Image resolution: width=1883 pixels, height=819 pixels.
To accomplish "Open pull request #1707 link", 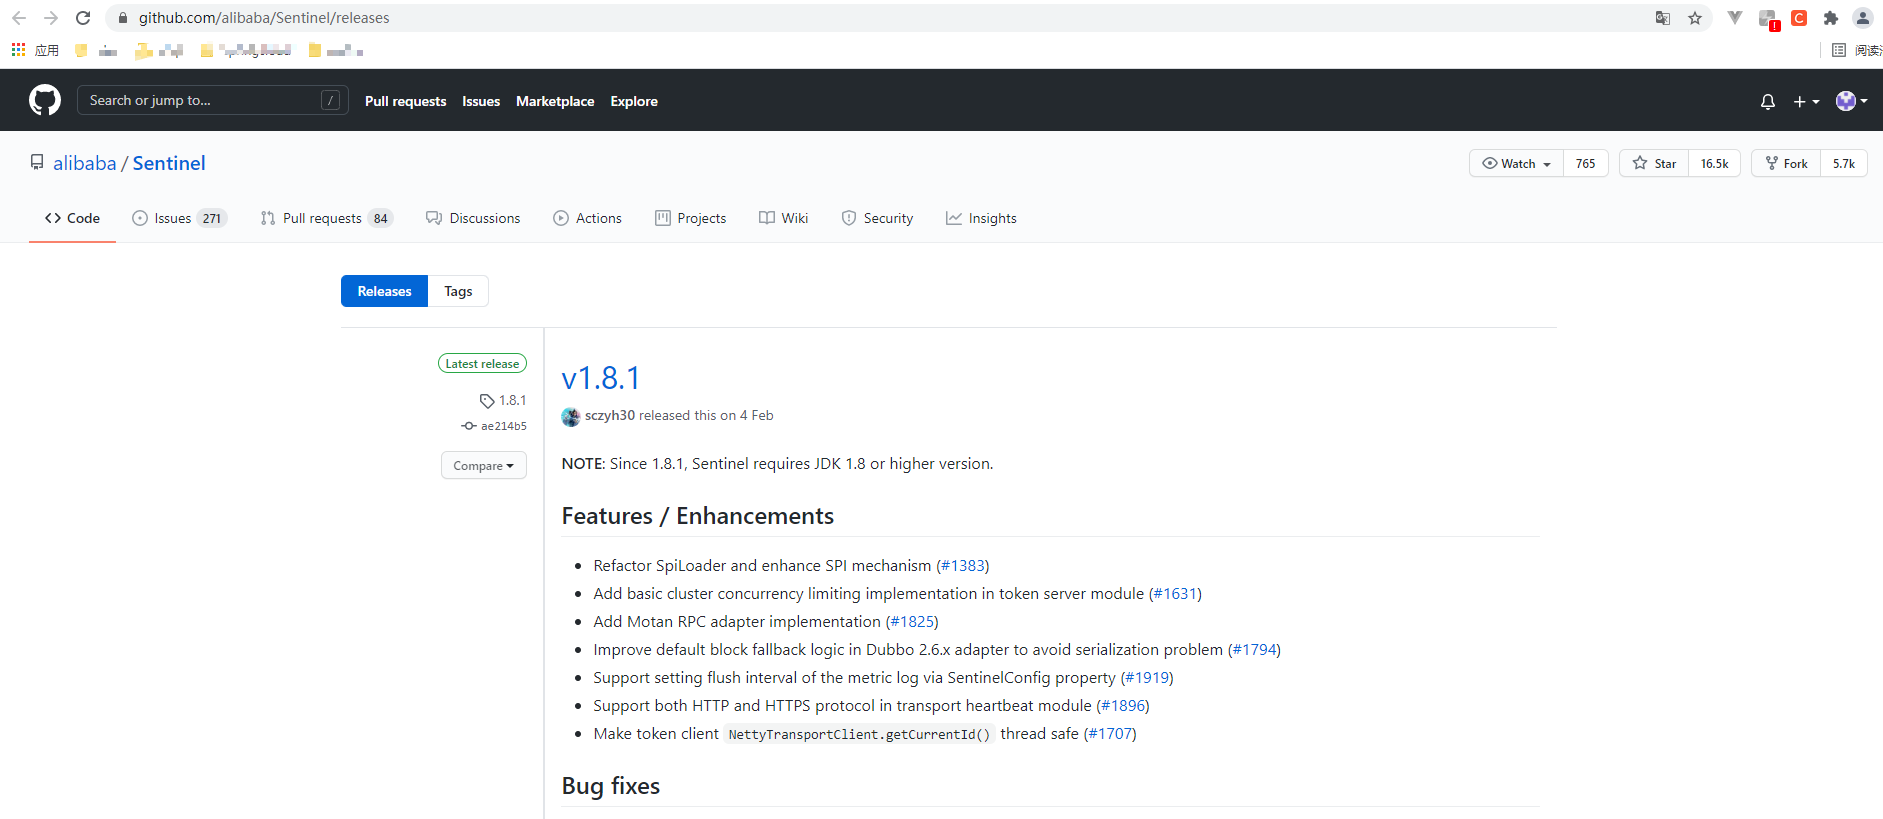I will tap(1110, 734).
